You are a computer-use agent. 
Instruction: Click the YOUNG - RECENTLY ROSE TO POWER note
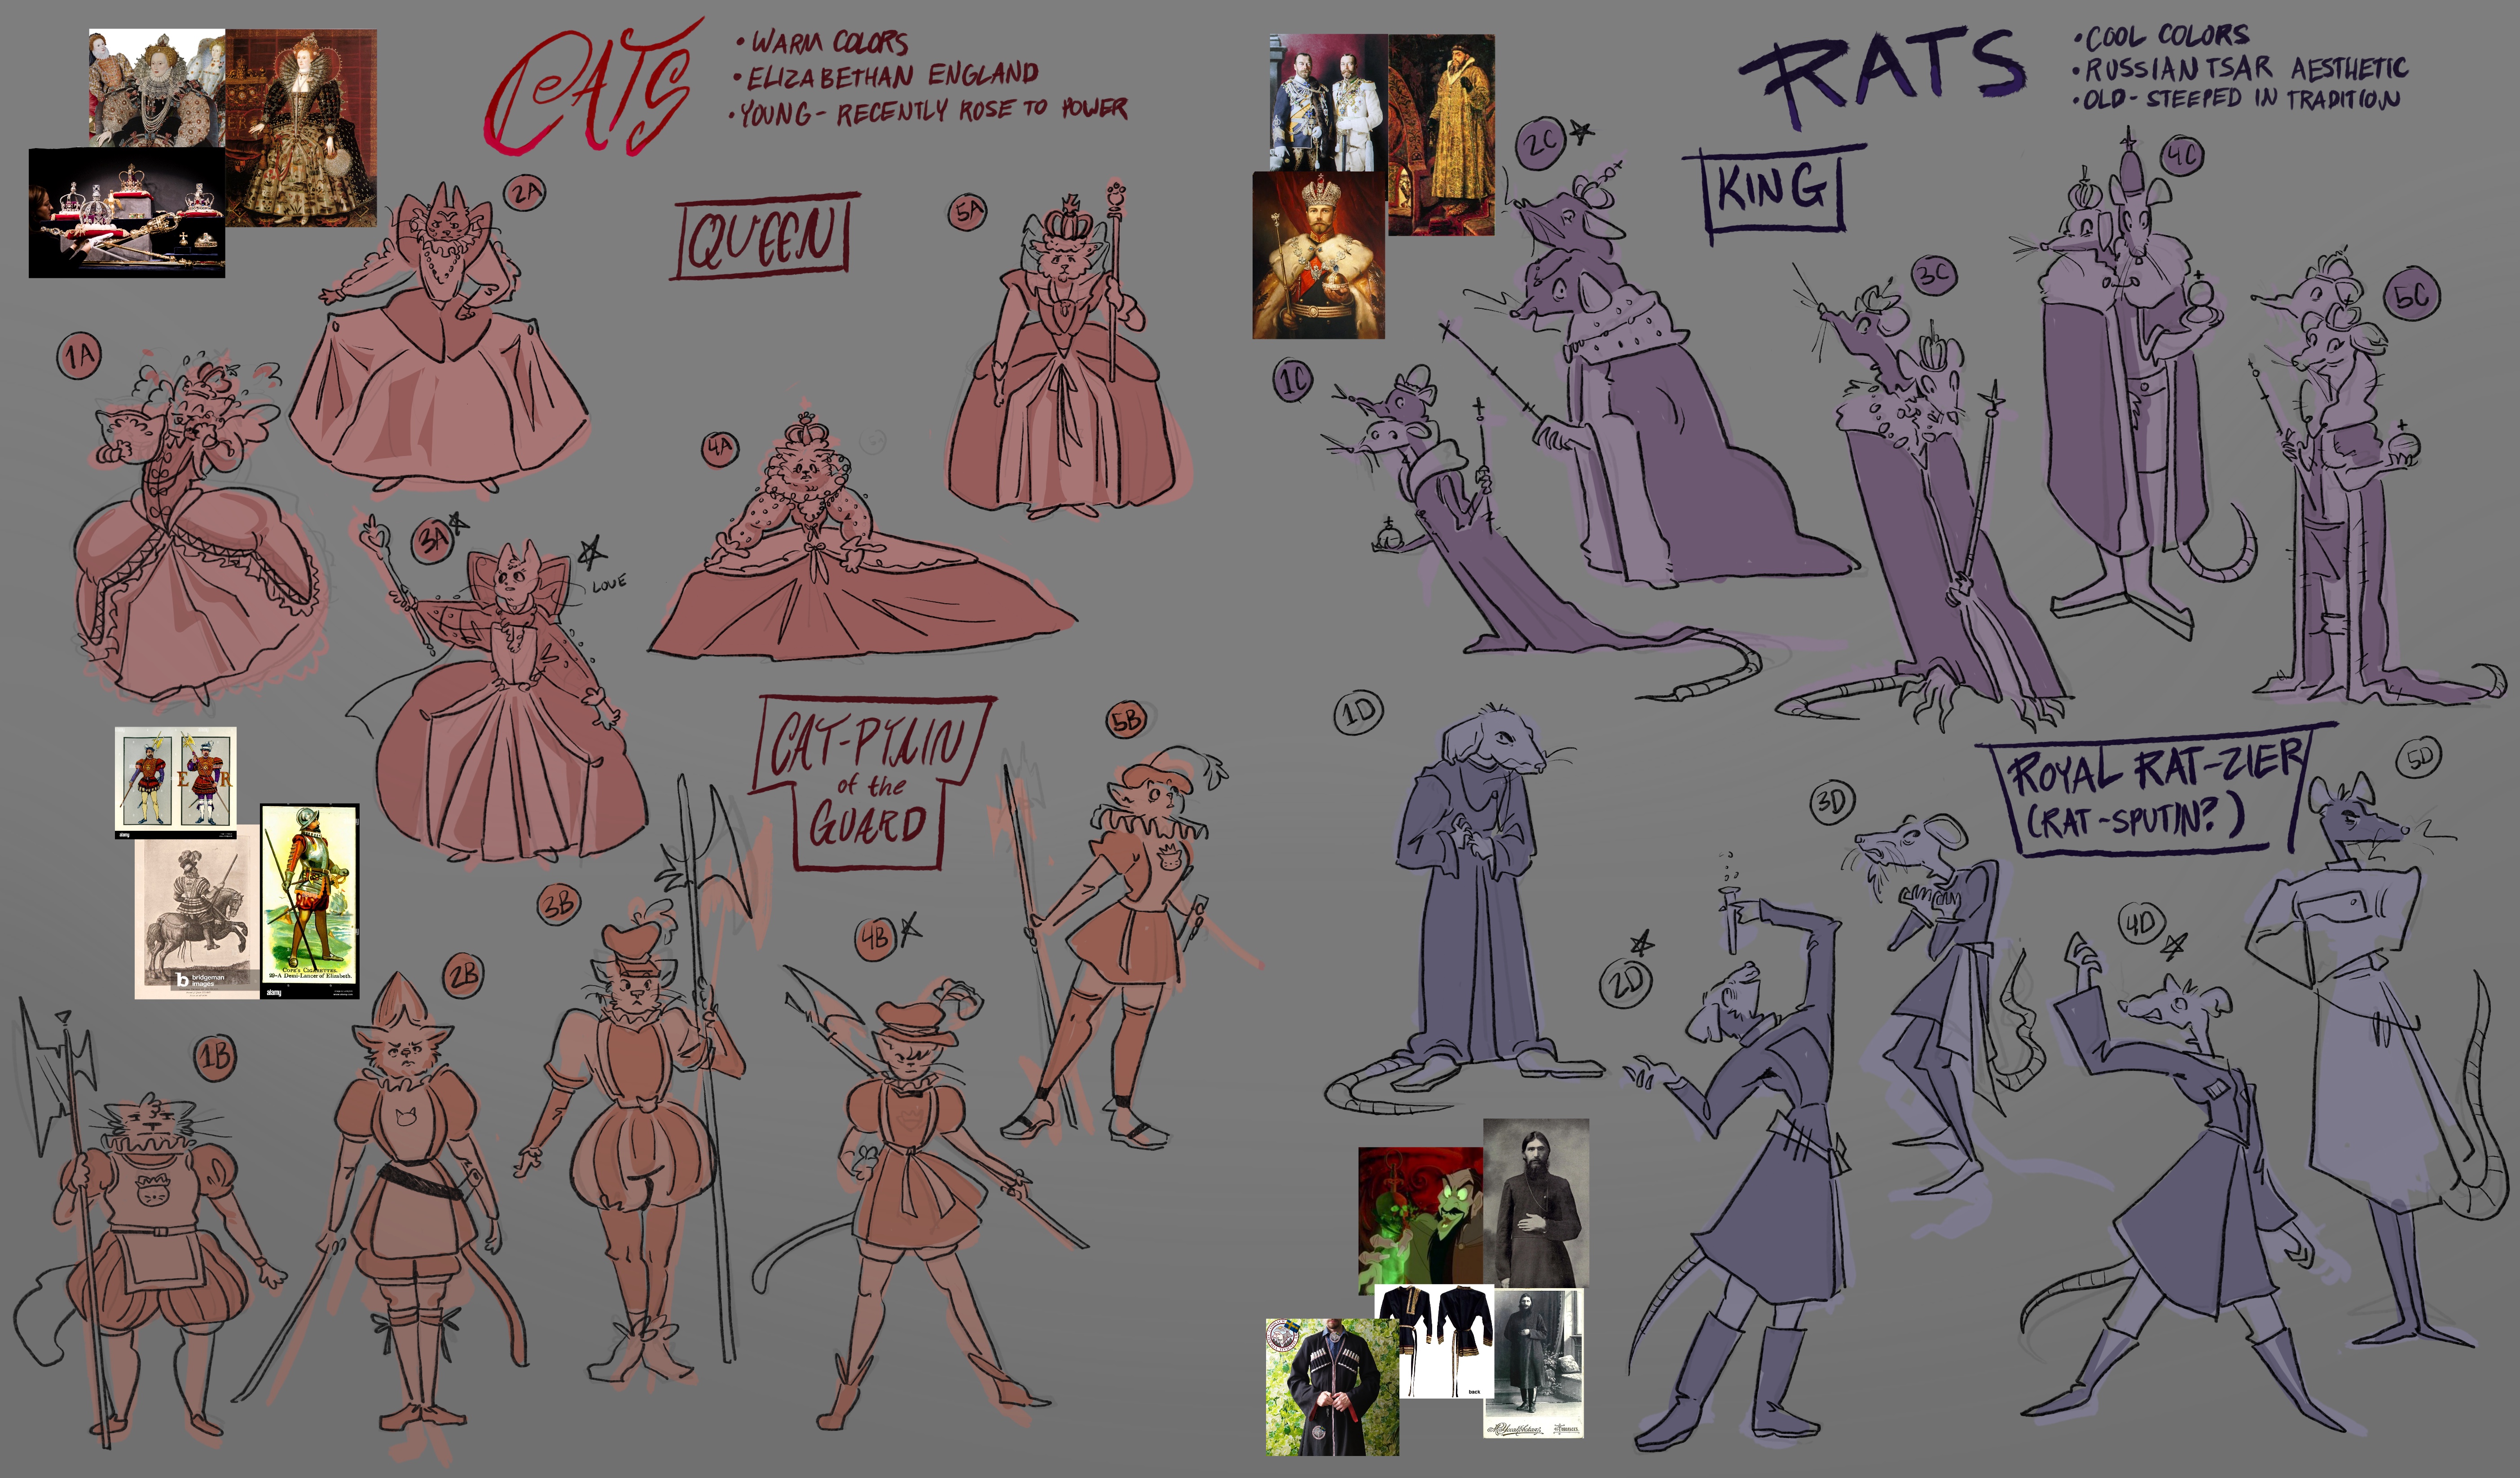pyautogui.click(x=928, y=110)
